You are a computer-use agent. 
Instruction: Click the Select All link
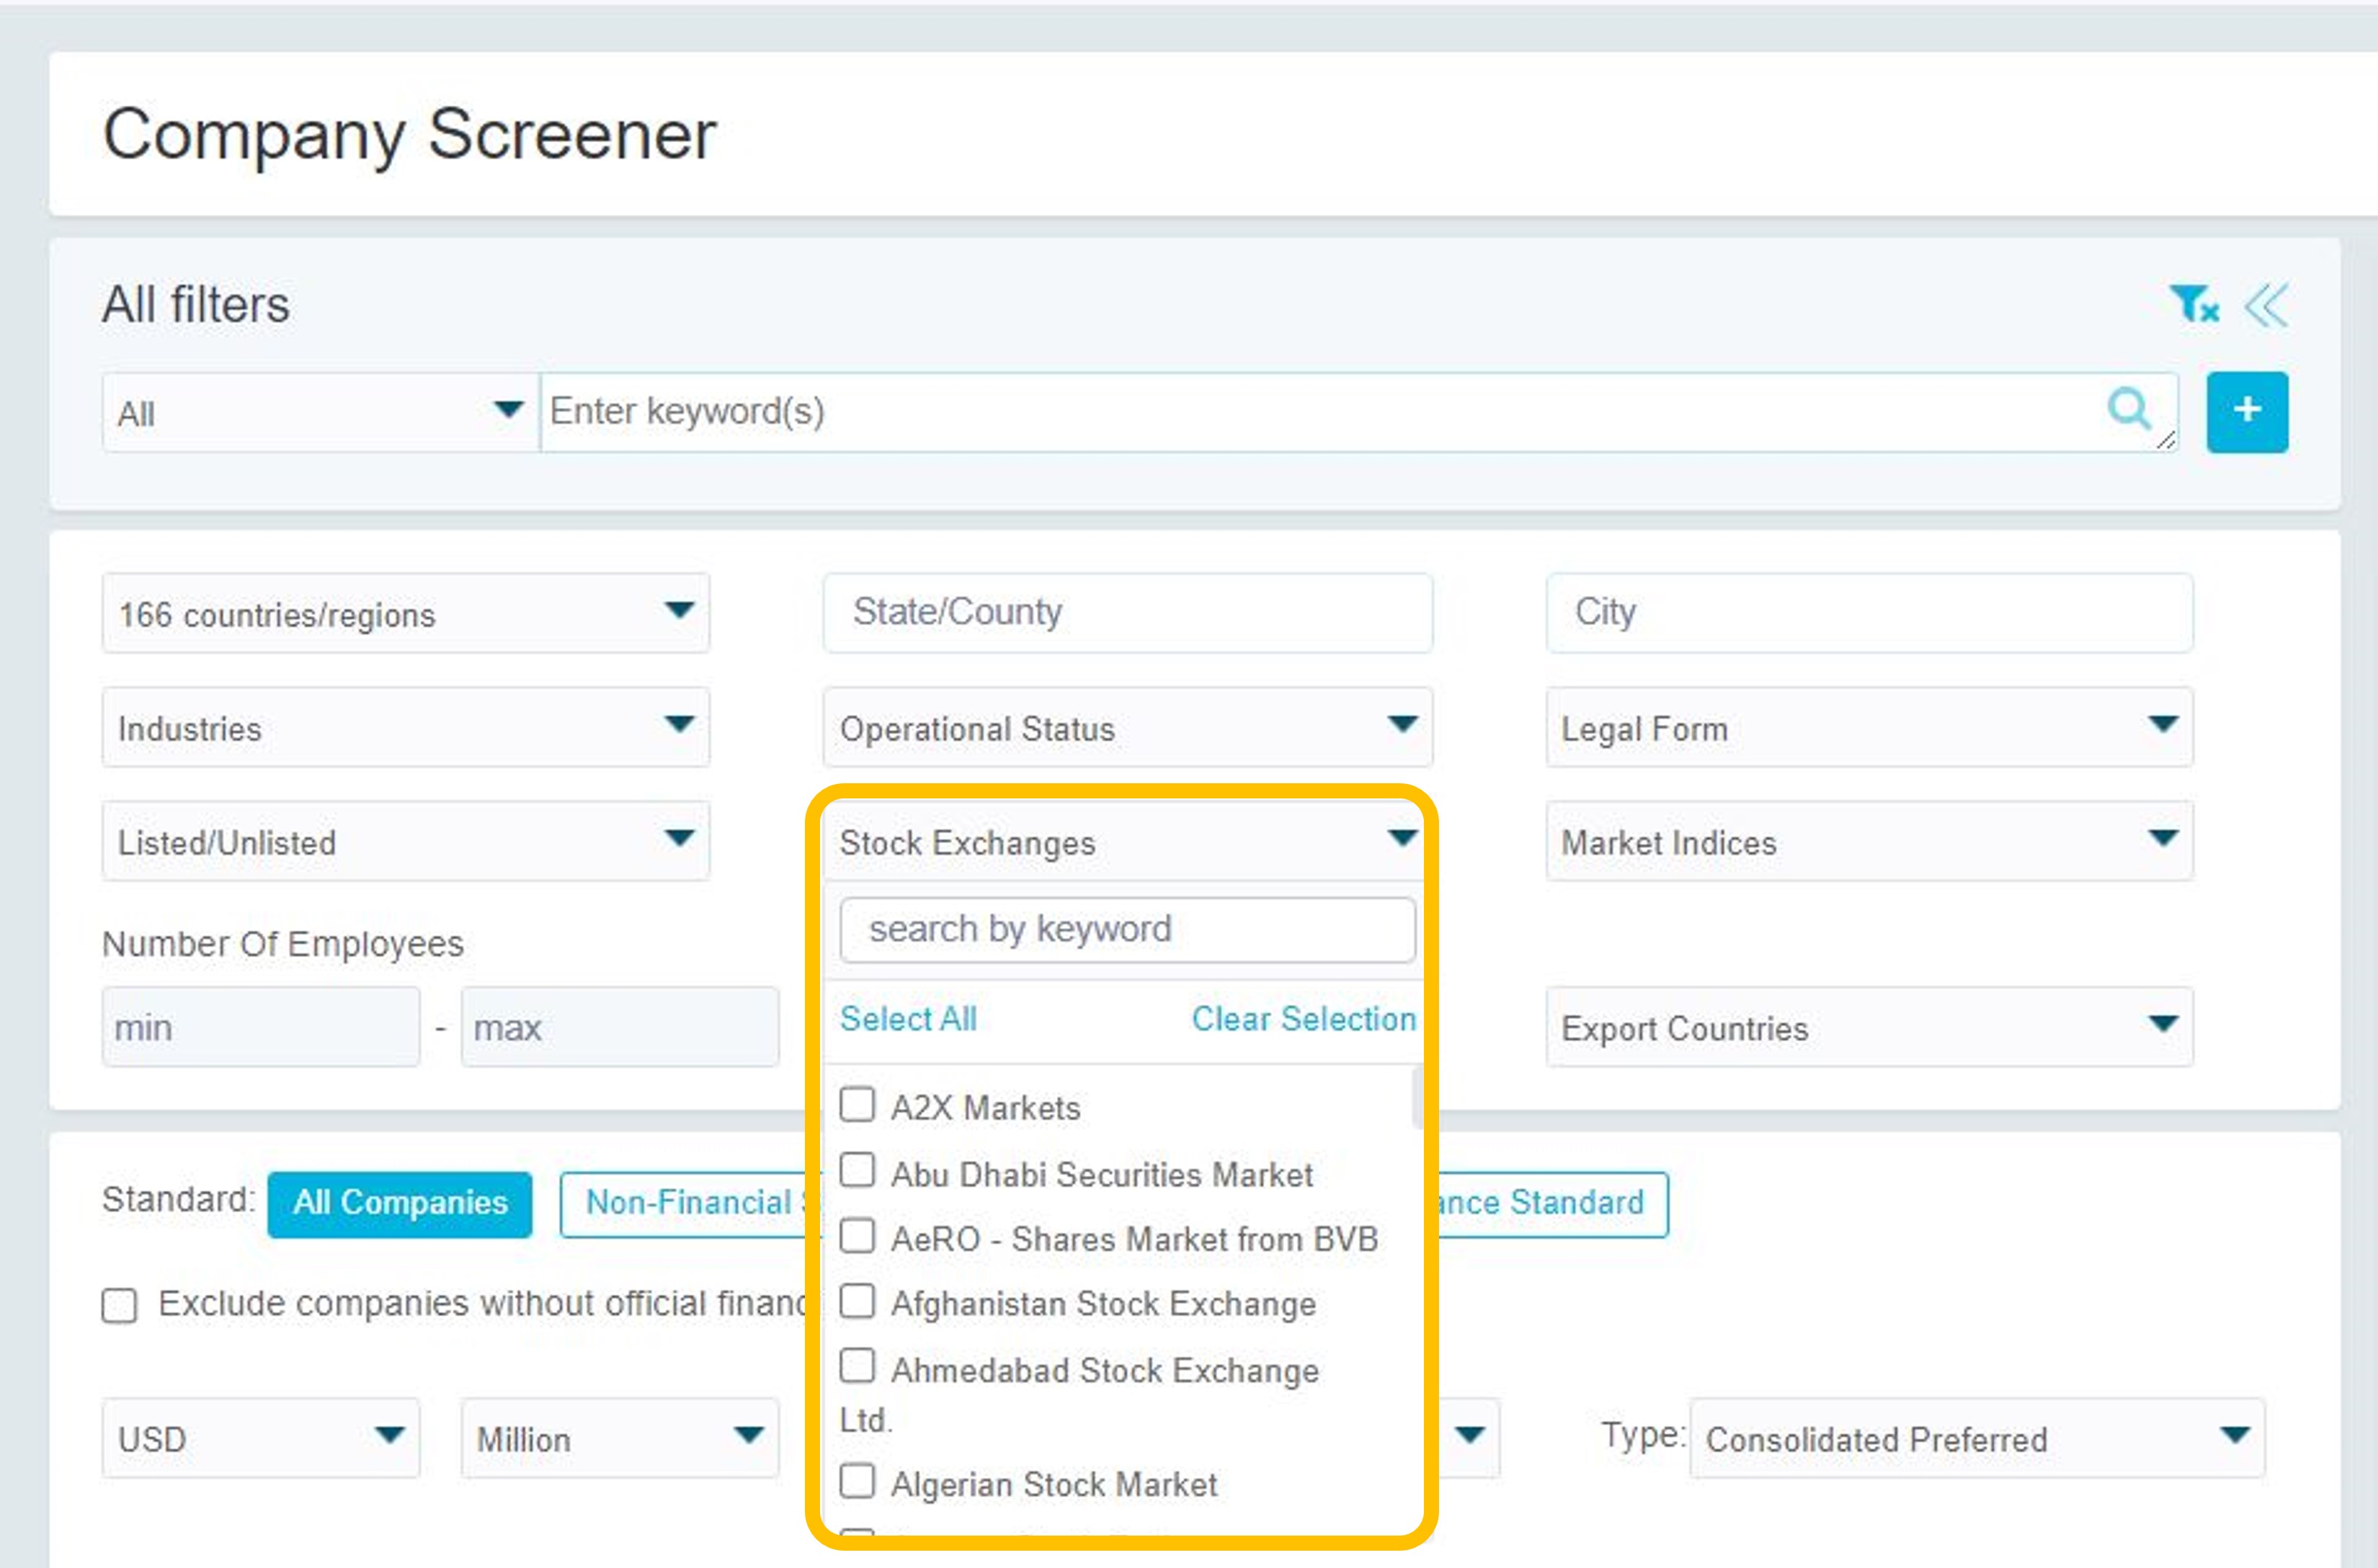point(908,1019)
